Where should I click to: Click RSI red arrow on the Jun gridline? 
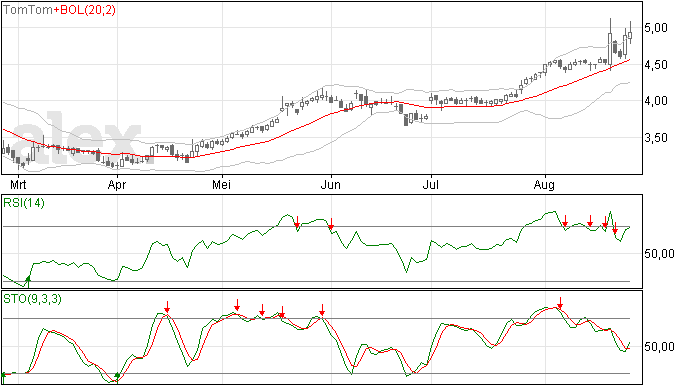[331, 224]
